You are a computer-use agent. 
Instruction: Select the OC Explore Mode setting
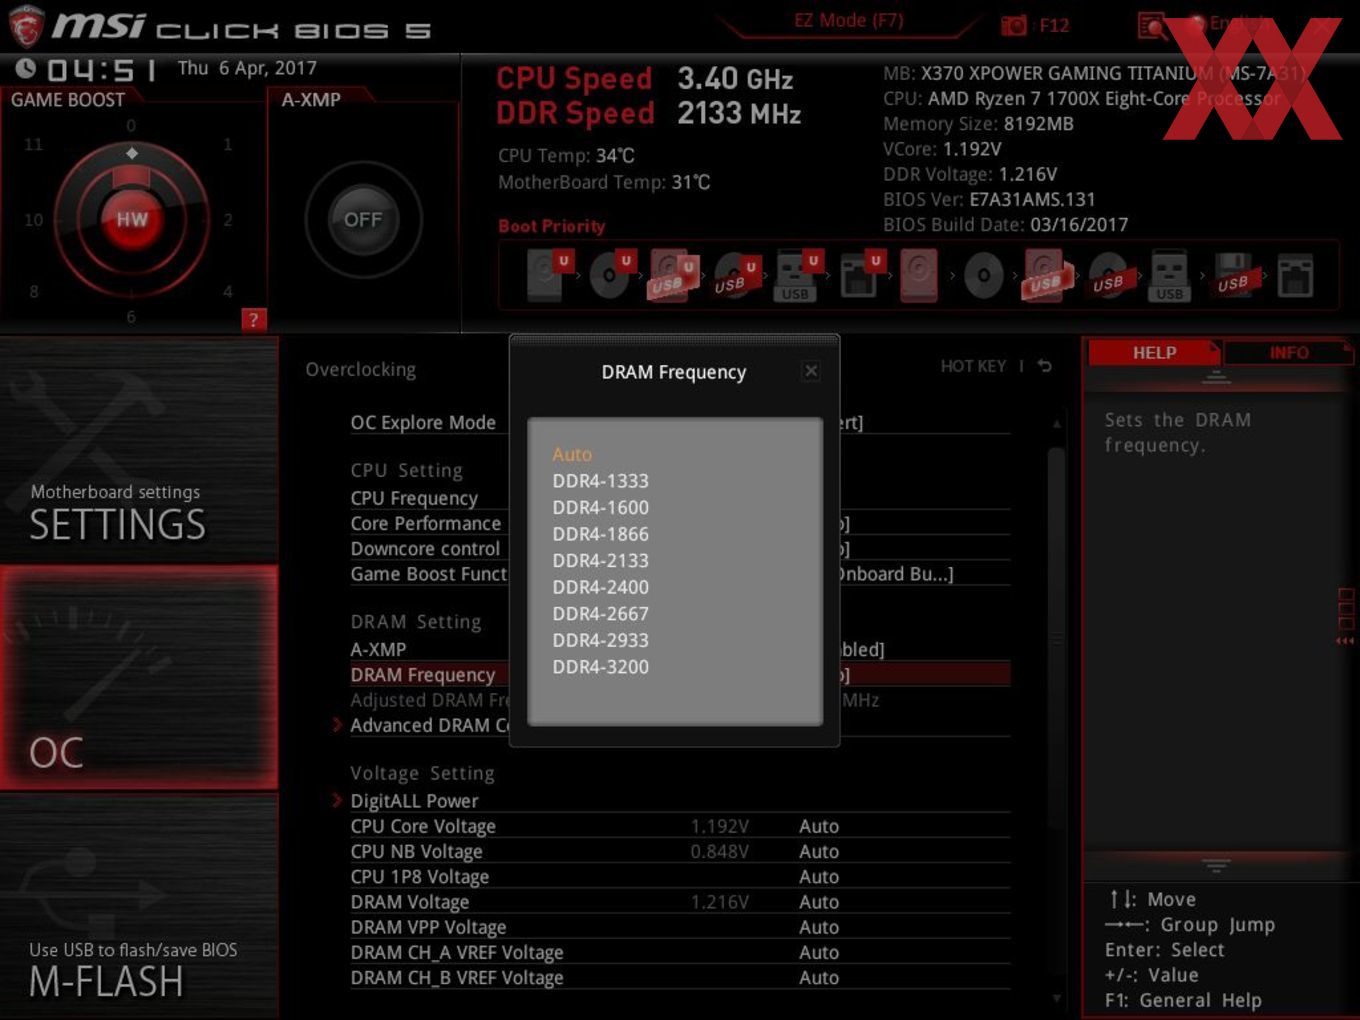[x=423, y=422]
